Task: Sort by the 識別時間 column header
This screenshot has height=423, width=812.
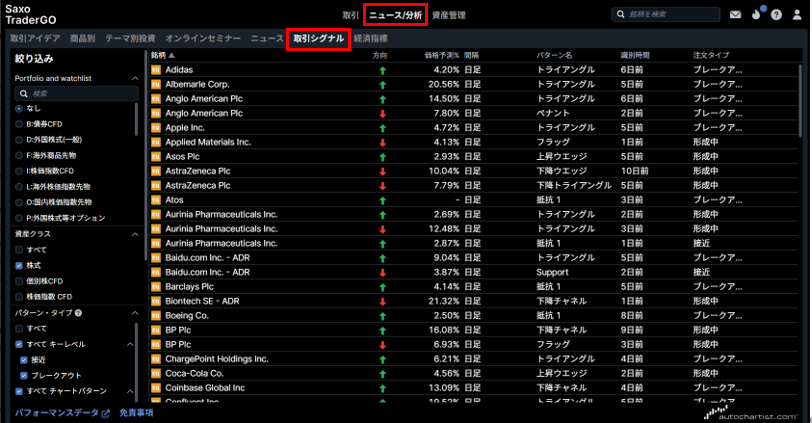Action: [635, 55]
